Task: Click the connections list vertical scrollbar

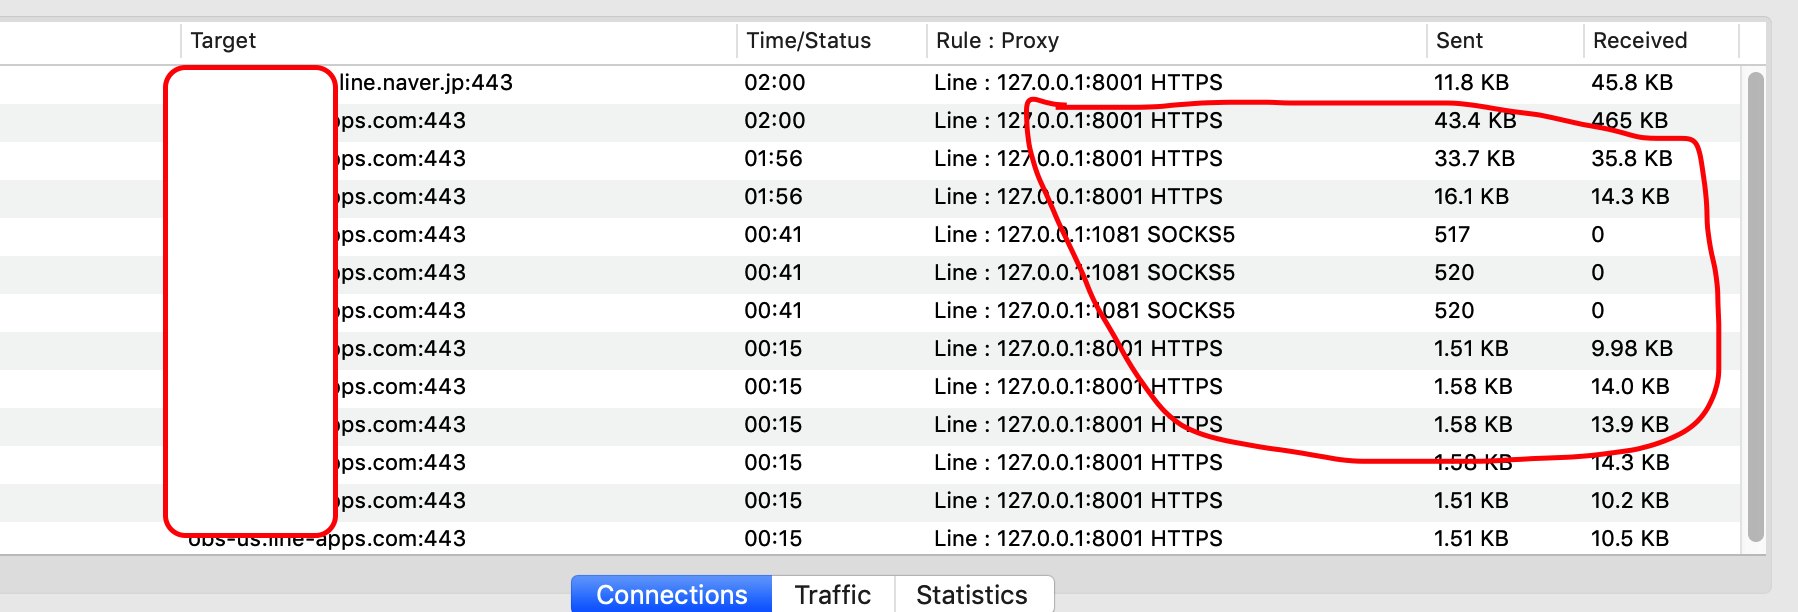Action: coord(1755,307)
